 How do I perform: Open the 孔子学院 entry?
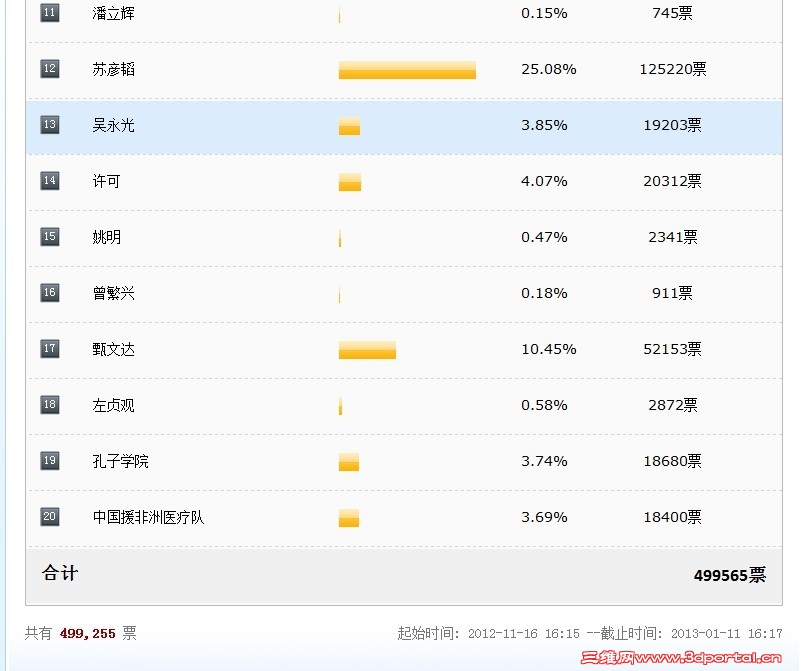(121, 461)
